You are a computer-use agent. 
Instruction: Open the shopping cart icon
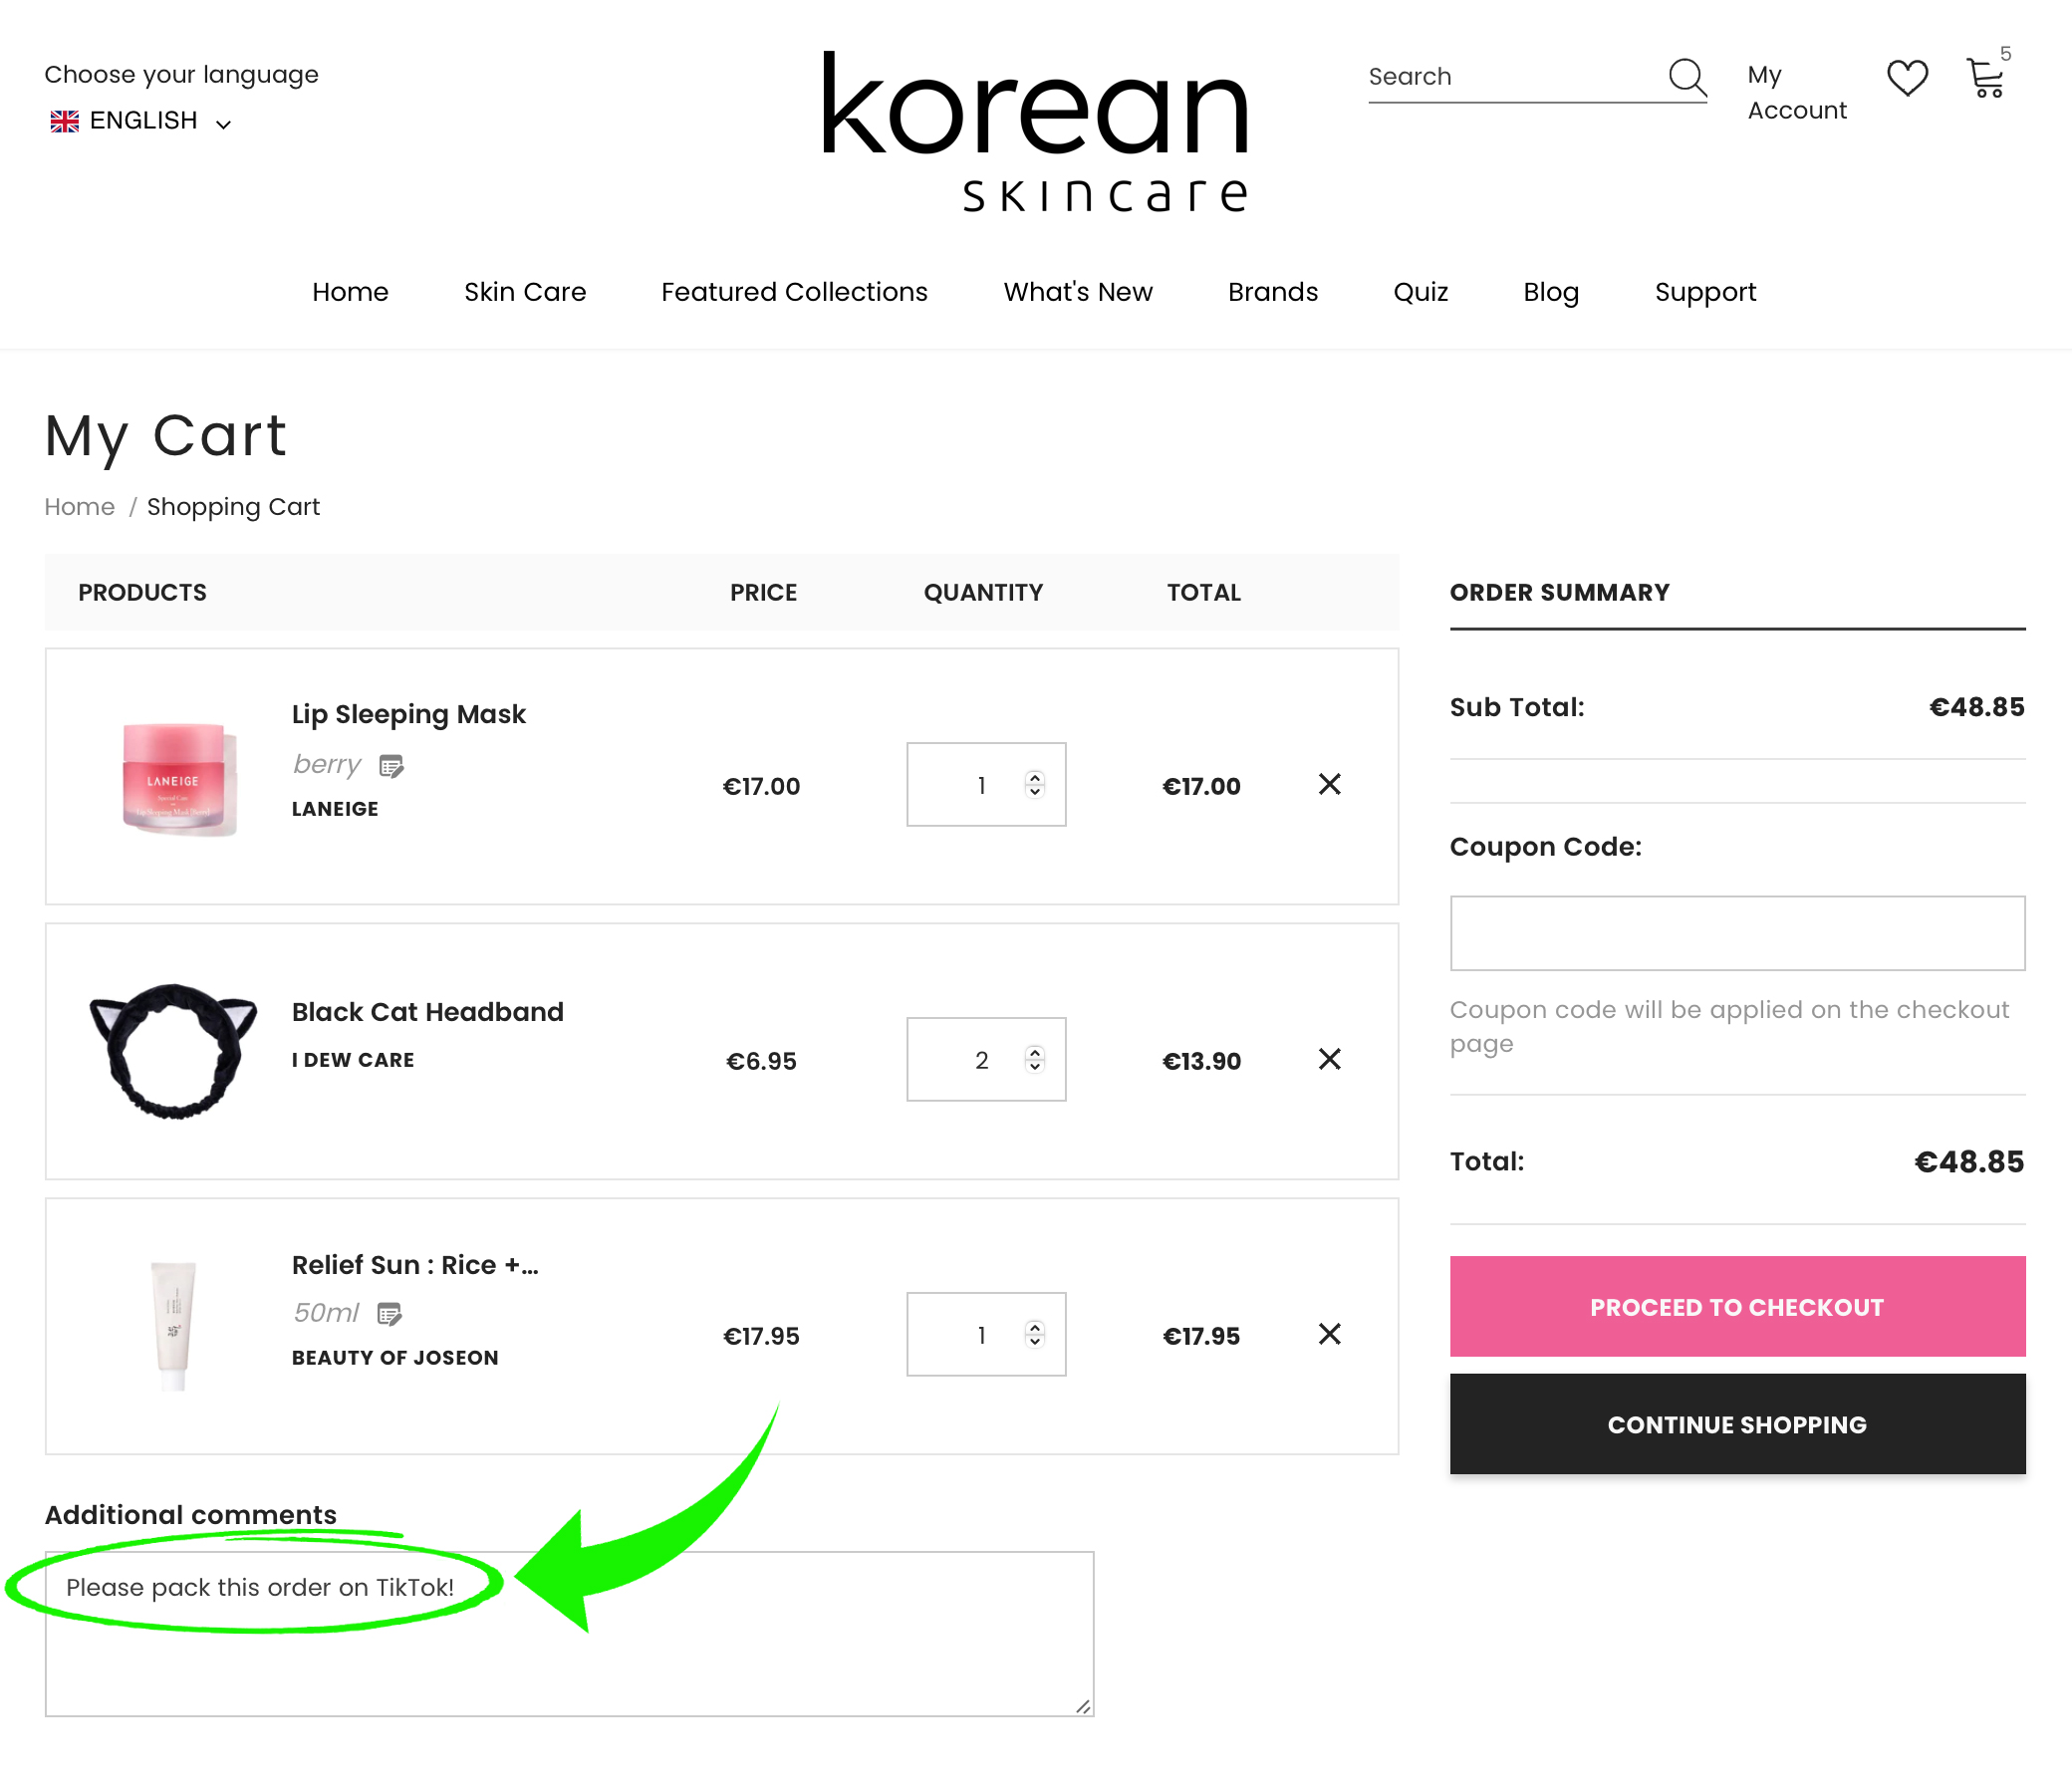(x=1985, y=78)
